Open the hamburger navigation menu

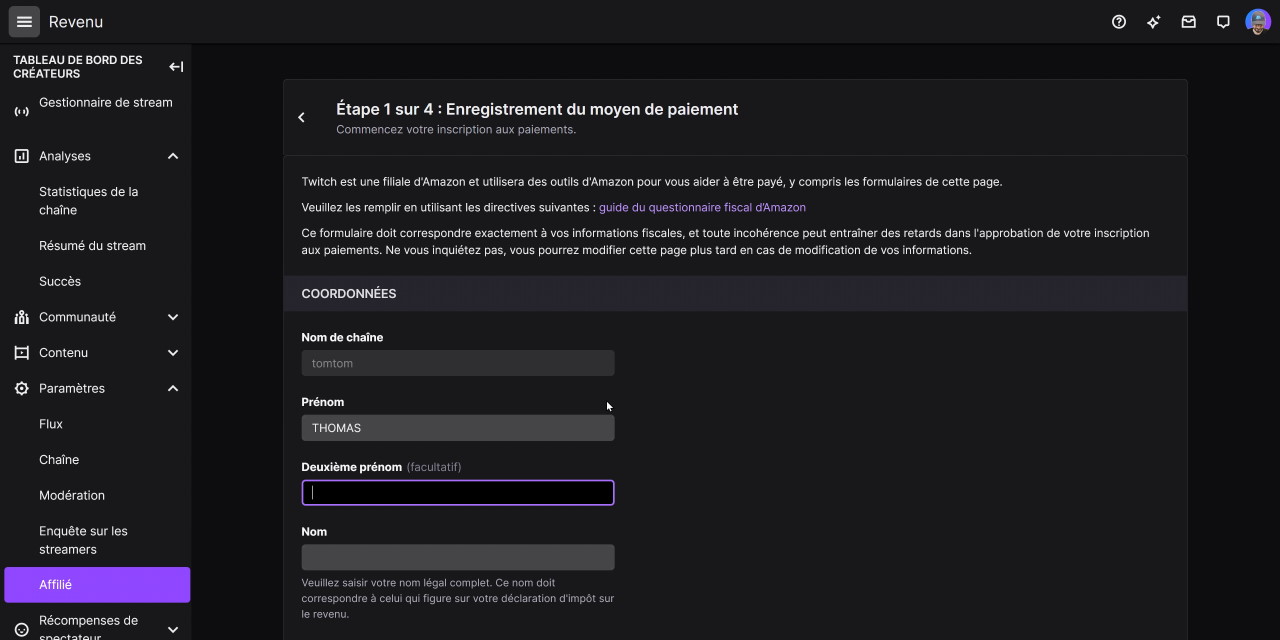24,22
